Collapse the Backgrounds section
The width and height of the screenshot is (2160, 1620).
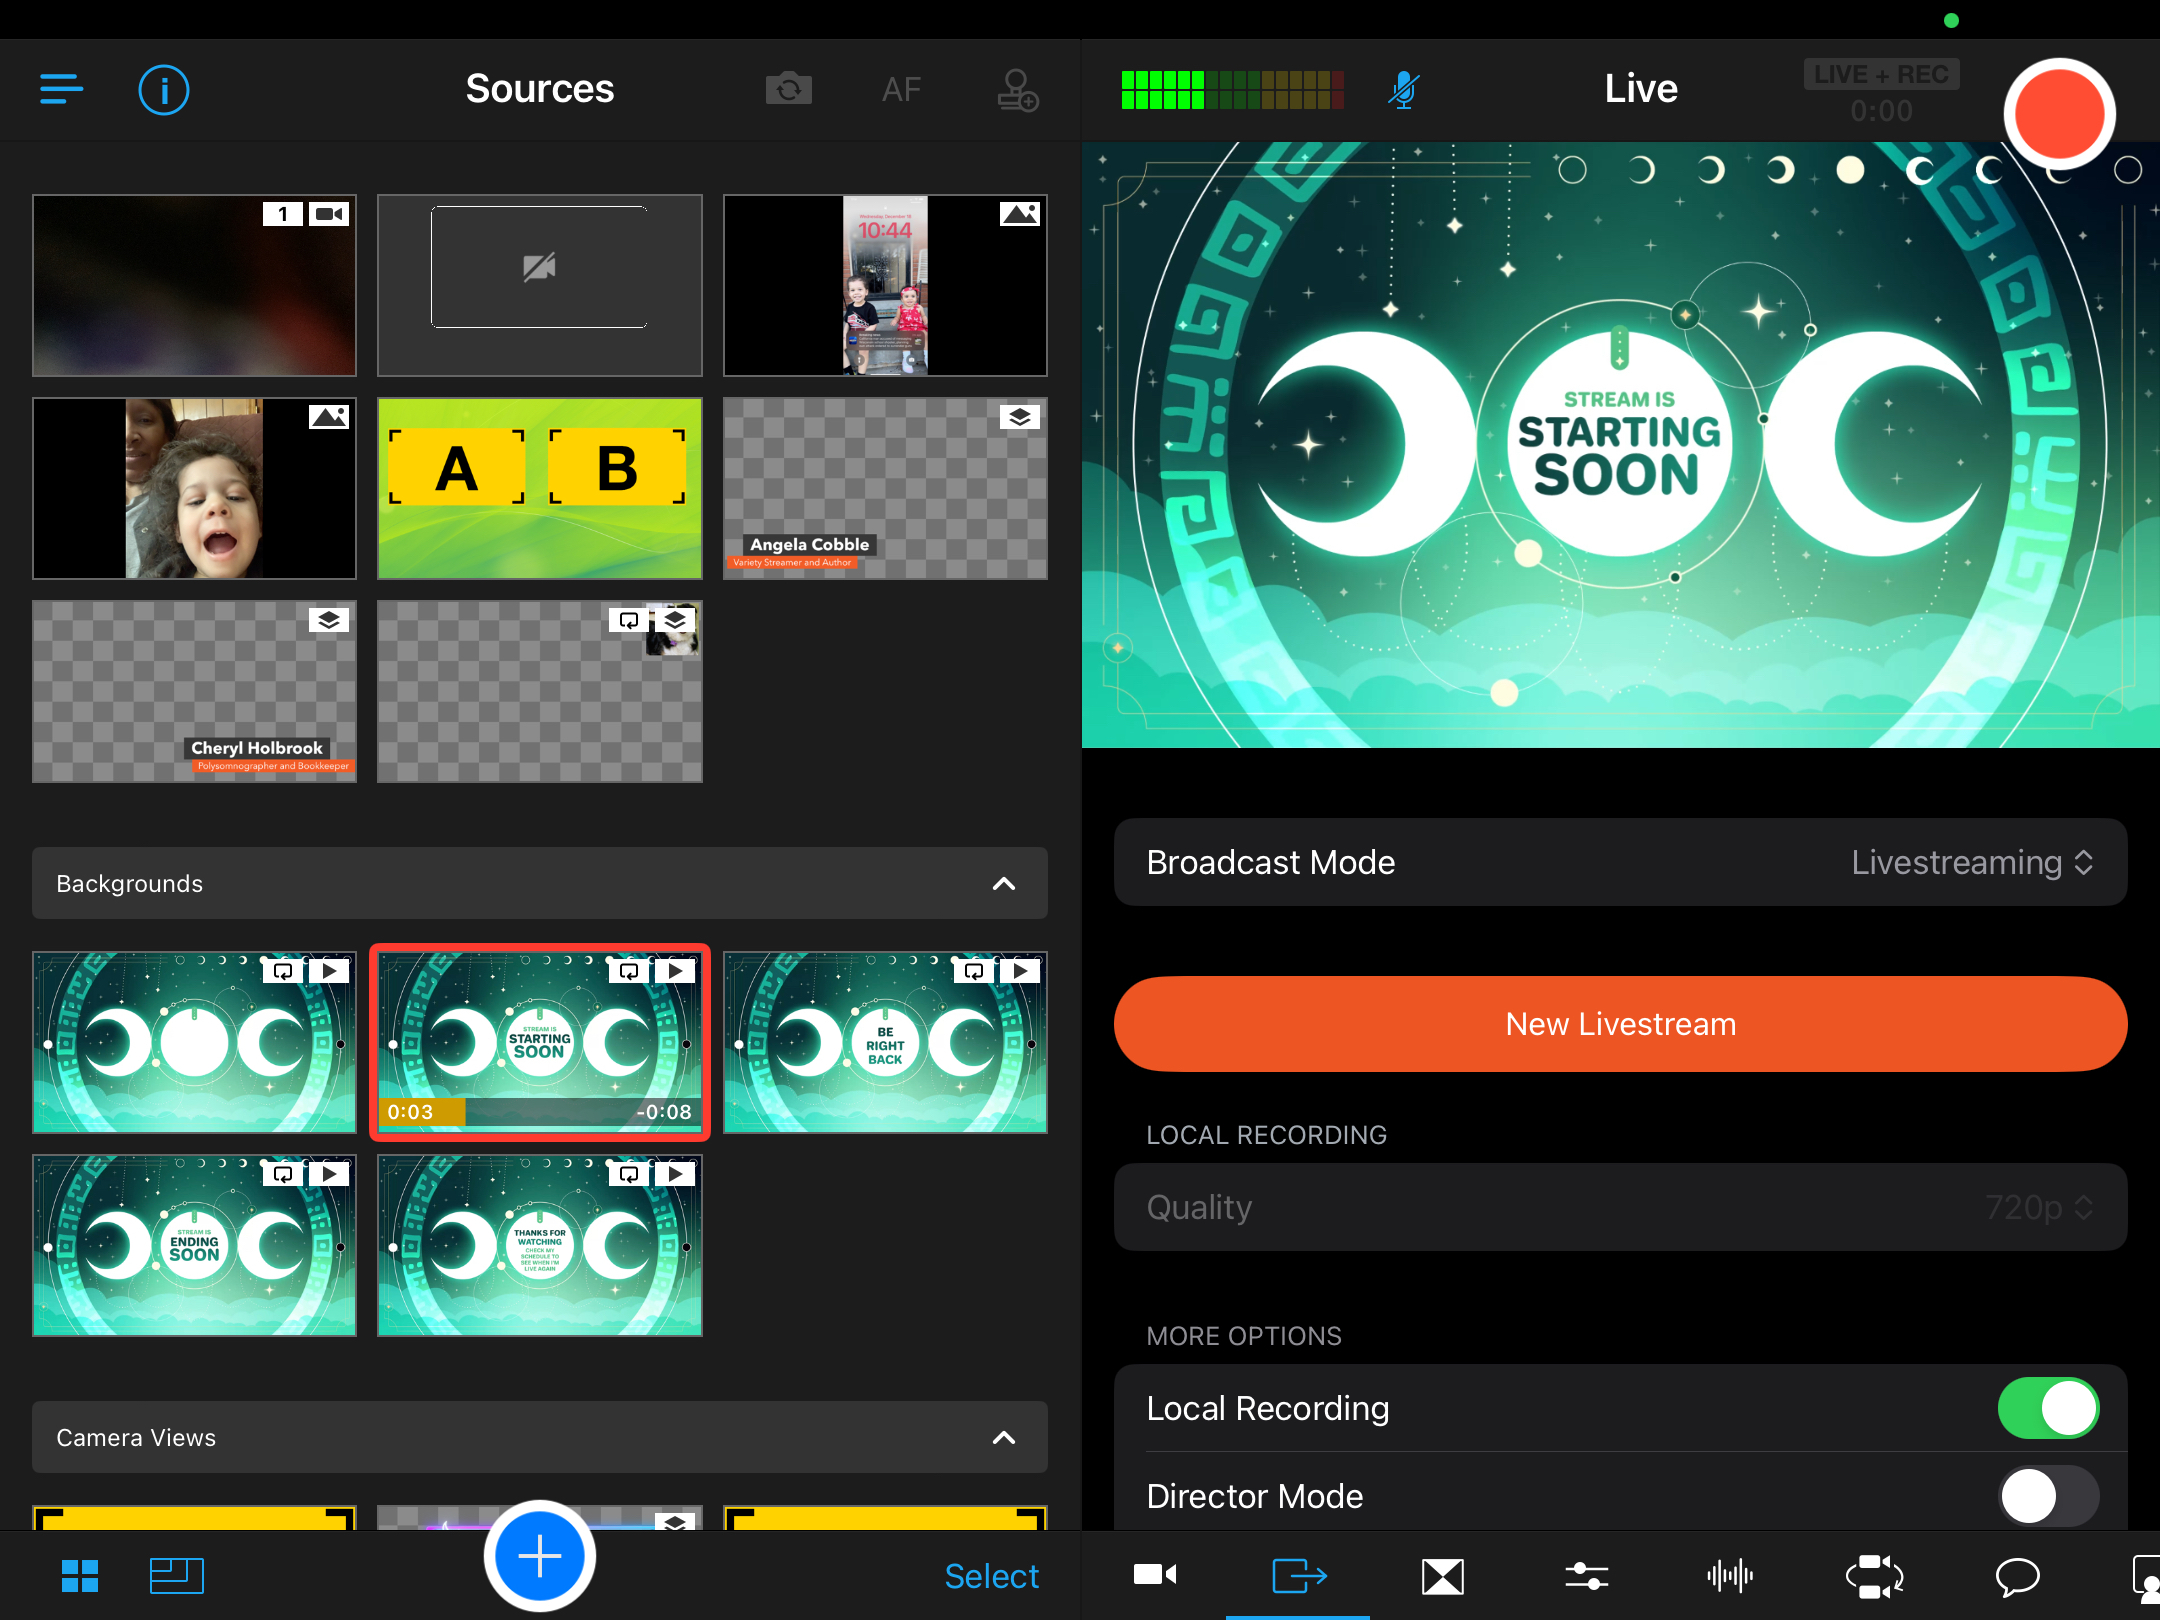pos(1003,884)
